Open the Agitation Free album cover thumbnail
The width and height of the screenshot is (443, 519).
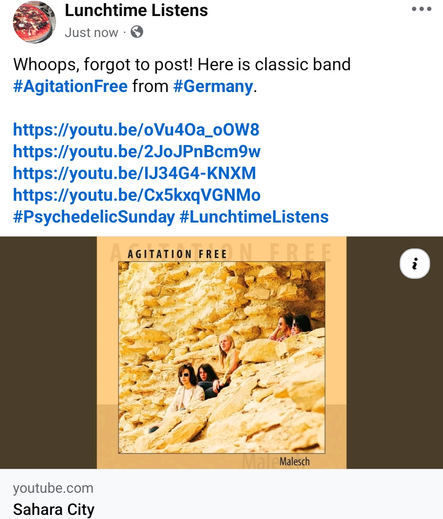[222, 353]
